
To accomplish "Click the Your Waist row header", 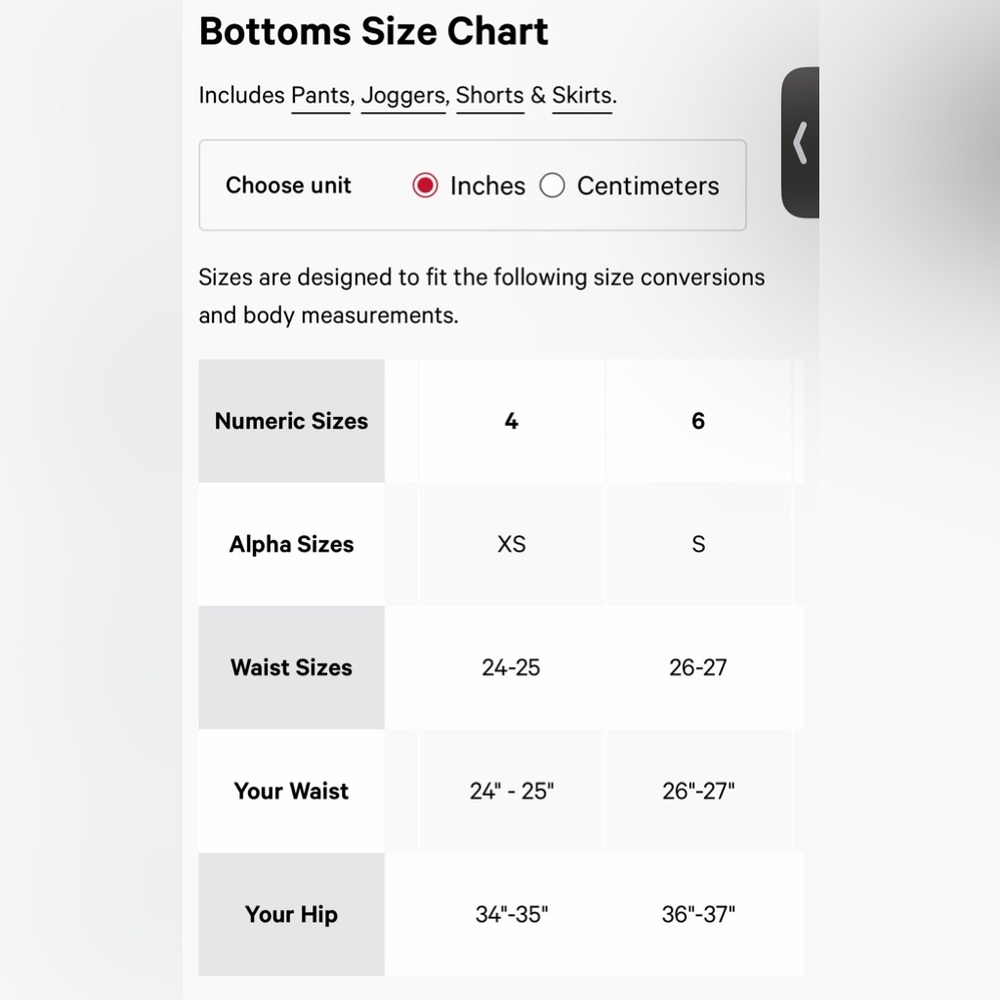I will [291, 791].
